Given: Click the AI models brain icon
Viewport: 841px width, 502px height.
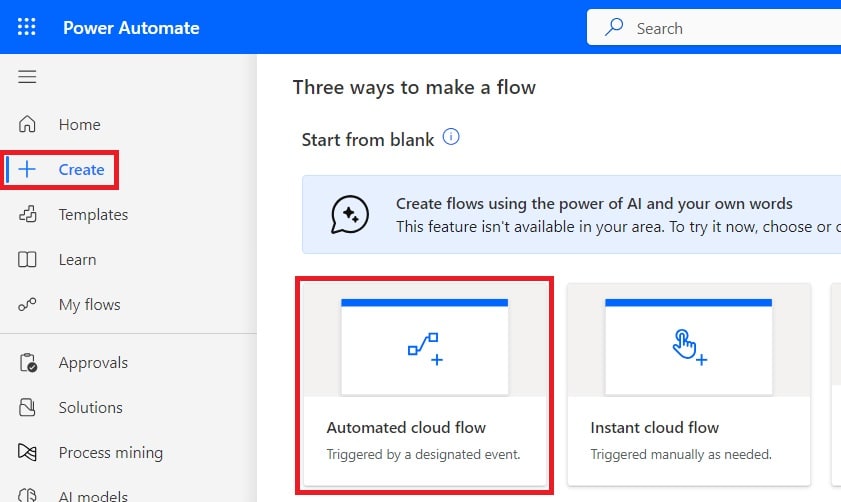Looking at the screenshot, I should (x=27, y=495).
